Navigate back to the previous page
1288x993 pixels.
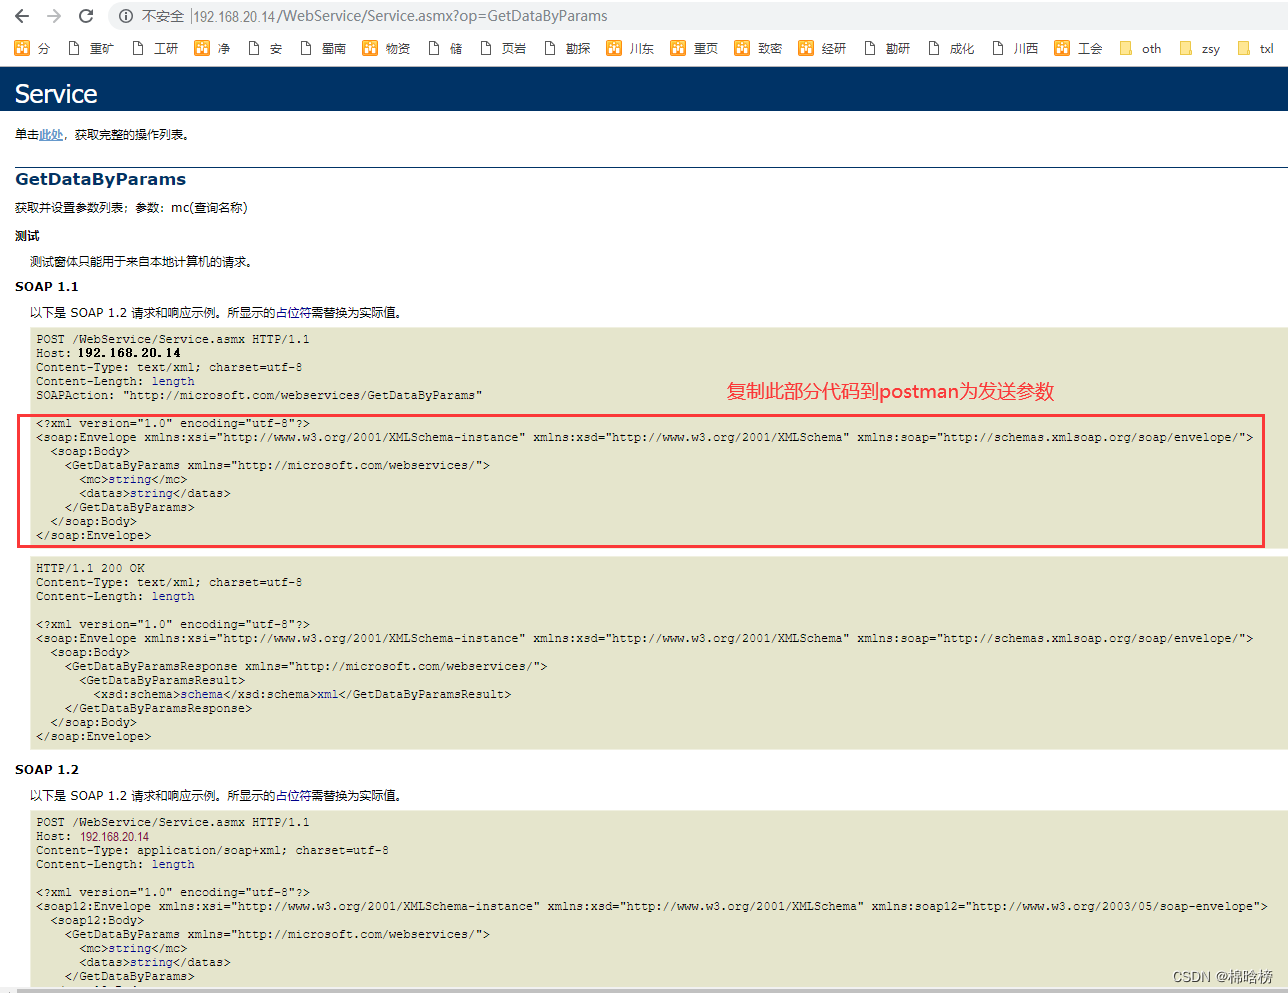tap(21, 15)
